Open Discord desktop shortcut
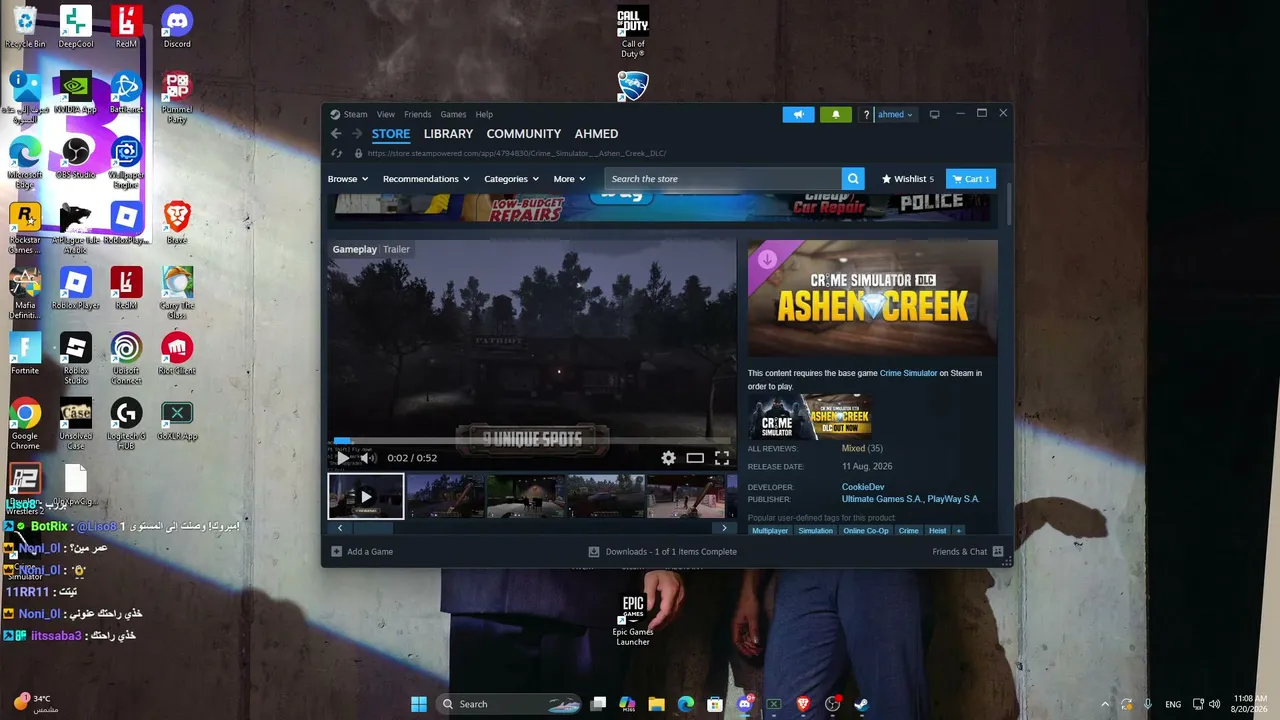Screen dimensions: 1280x720 pyautogui.click(x=177, y=27)
